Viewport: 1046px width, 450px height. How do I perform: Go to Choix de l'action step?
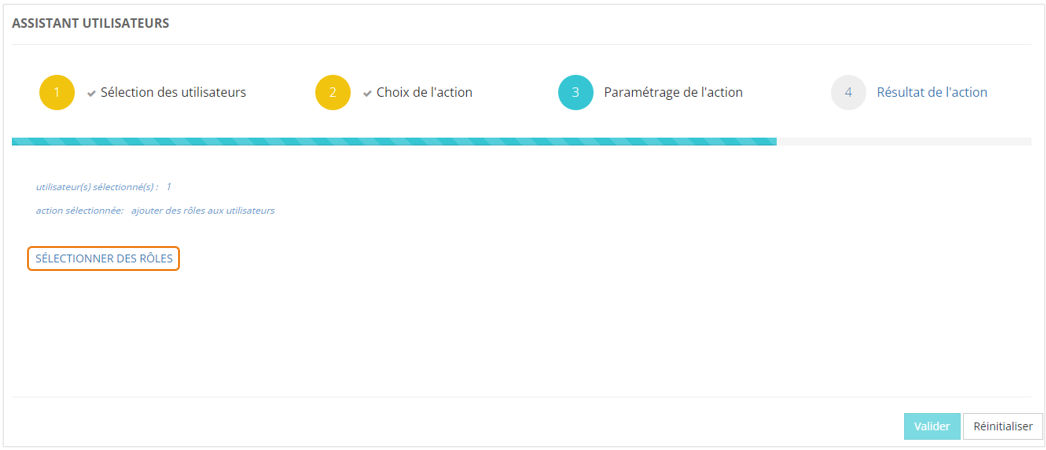[x=424, y=92]
